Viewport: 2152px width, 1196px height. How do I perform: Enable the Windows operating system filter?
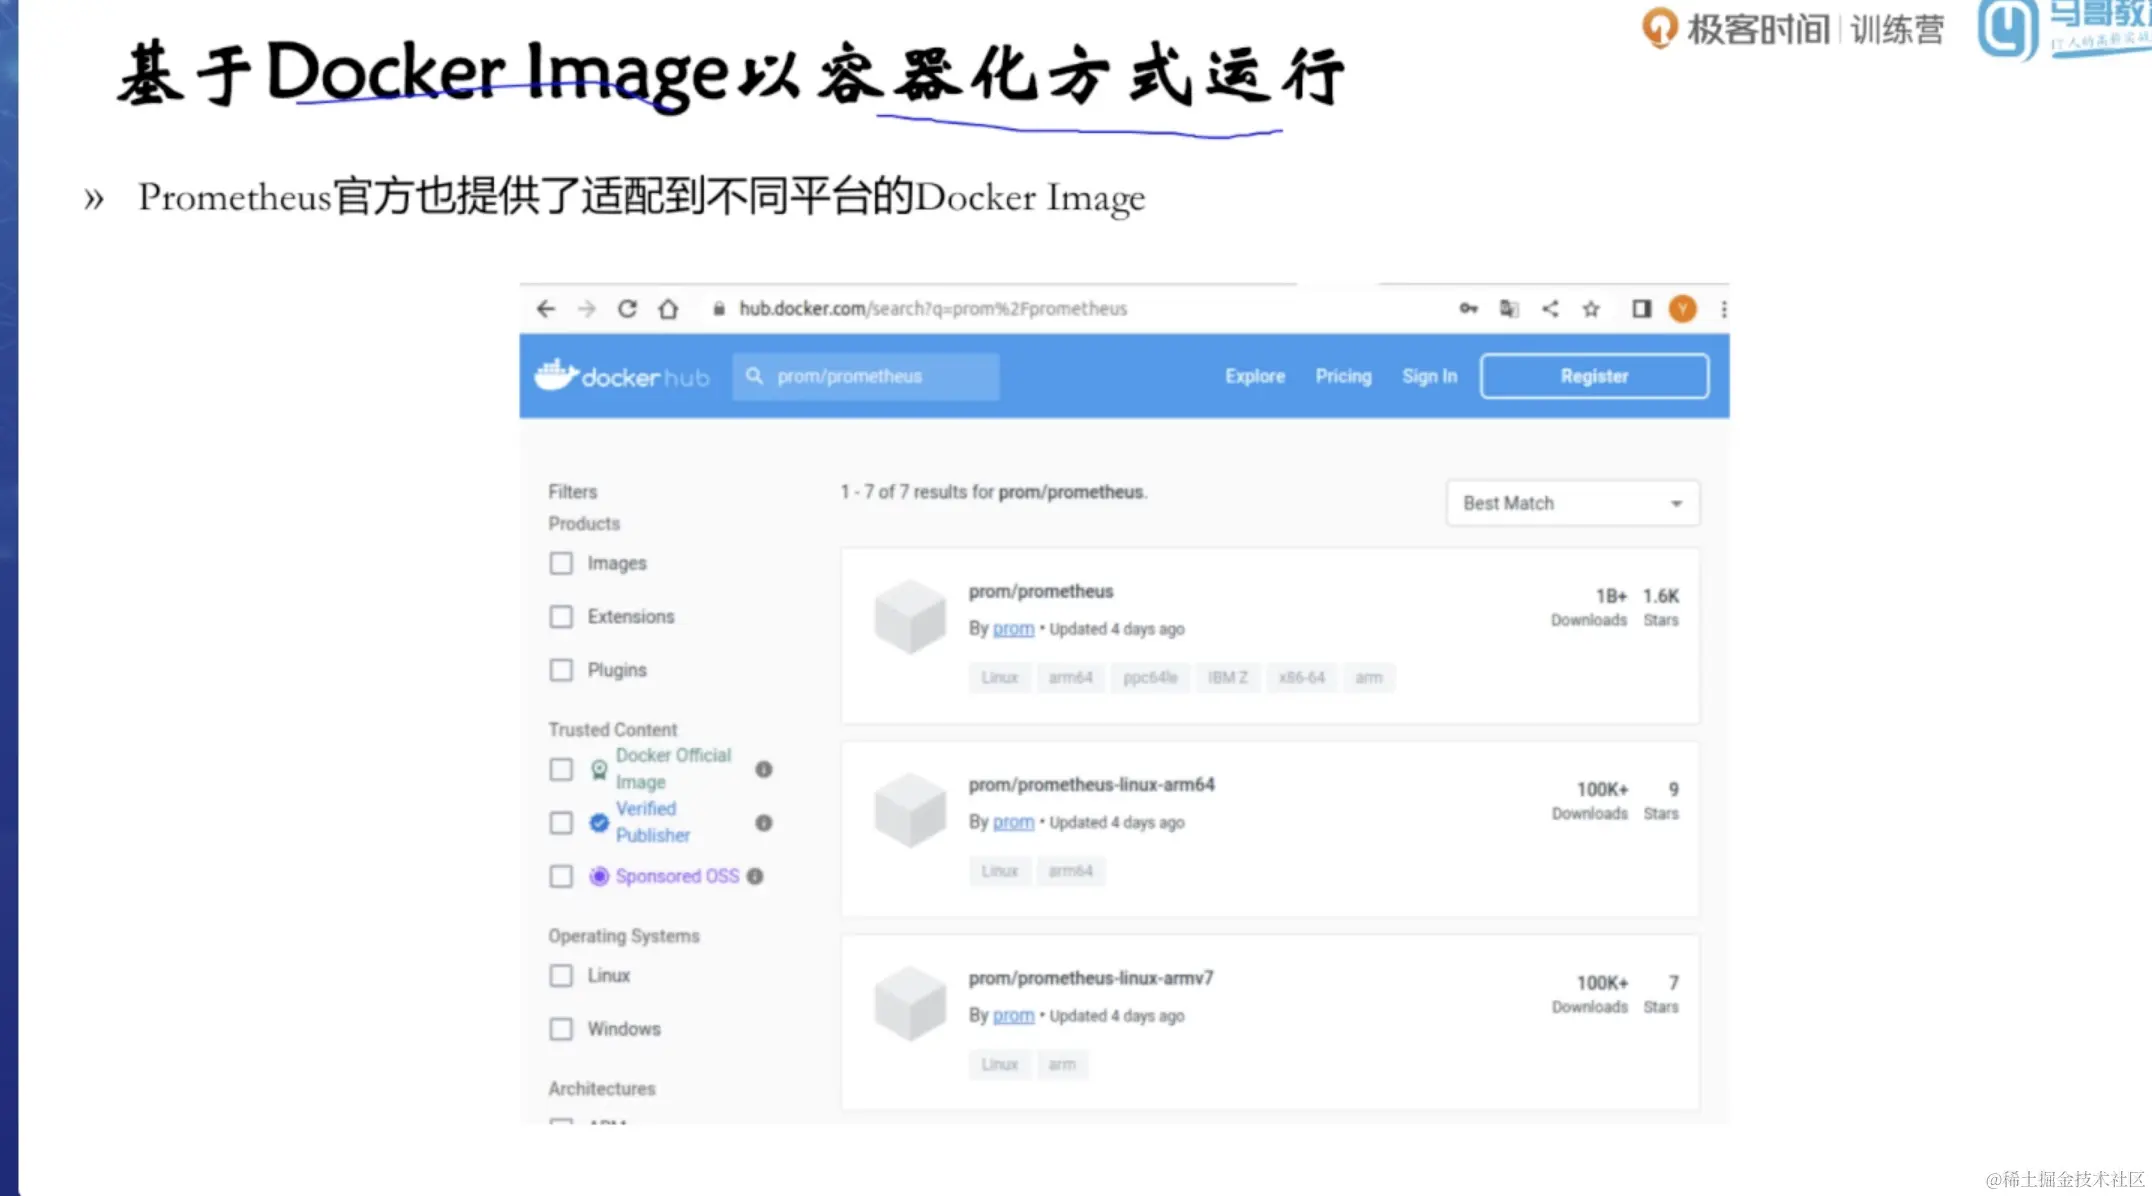point(561,1029)
